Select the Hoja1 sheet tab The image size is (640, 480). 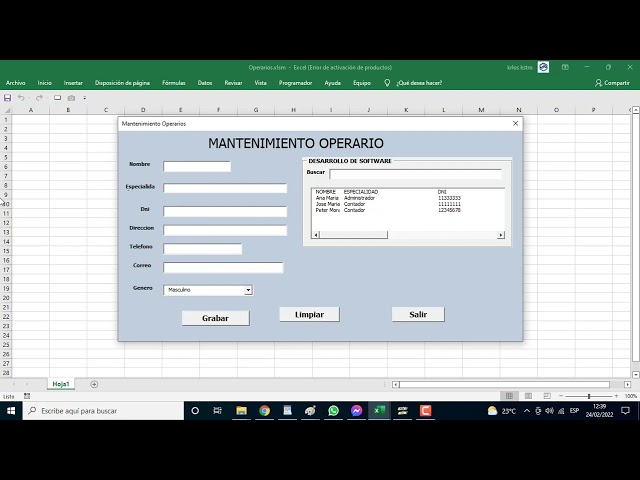[61, 384]
